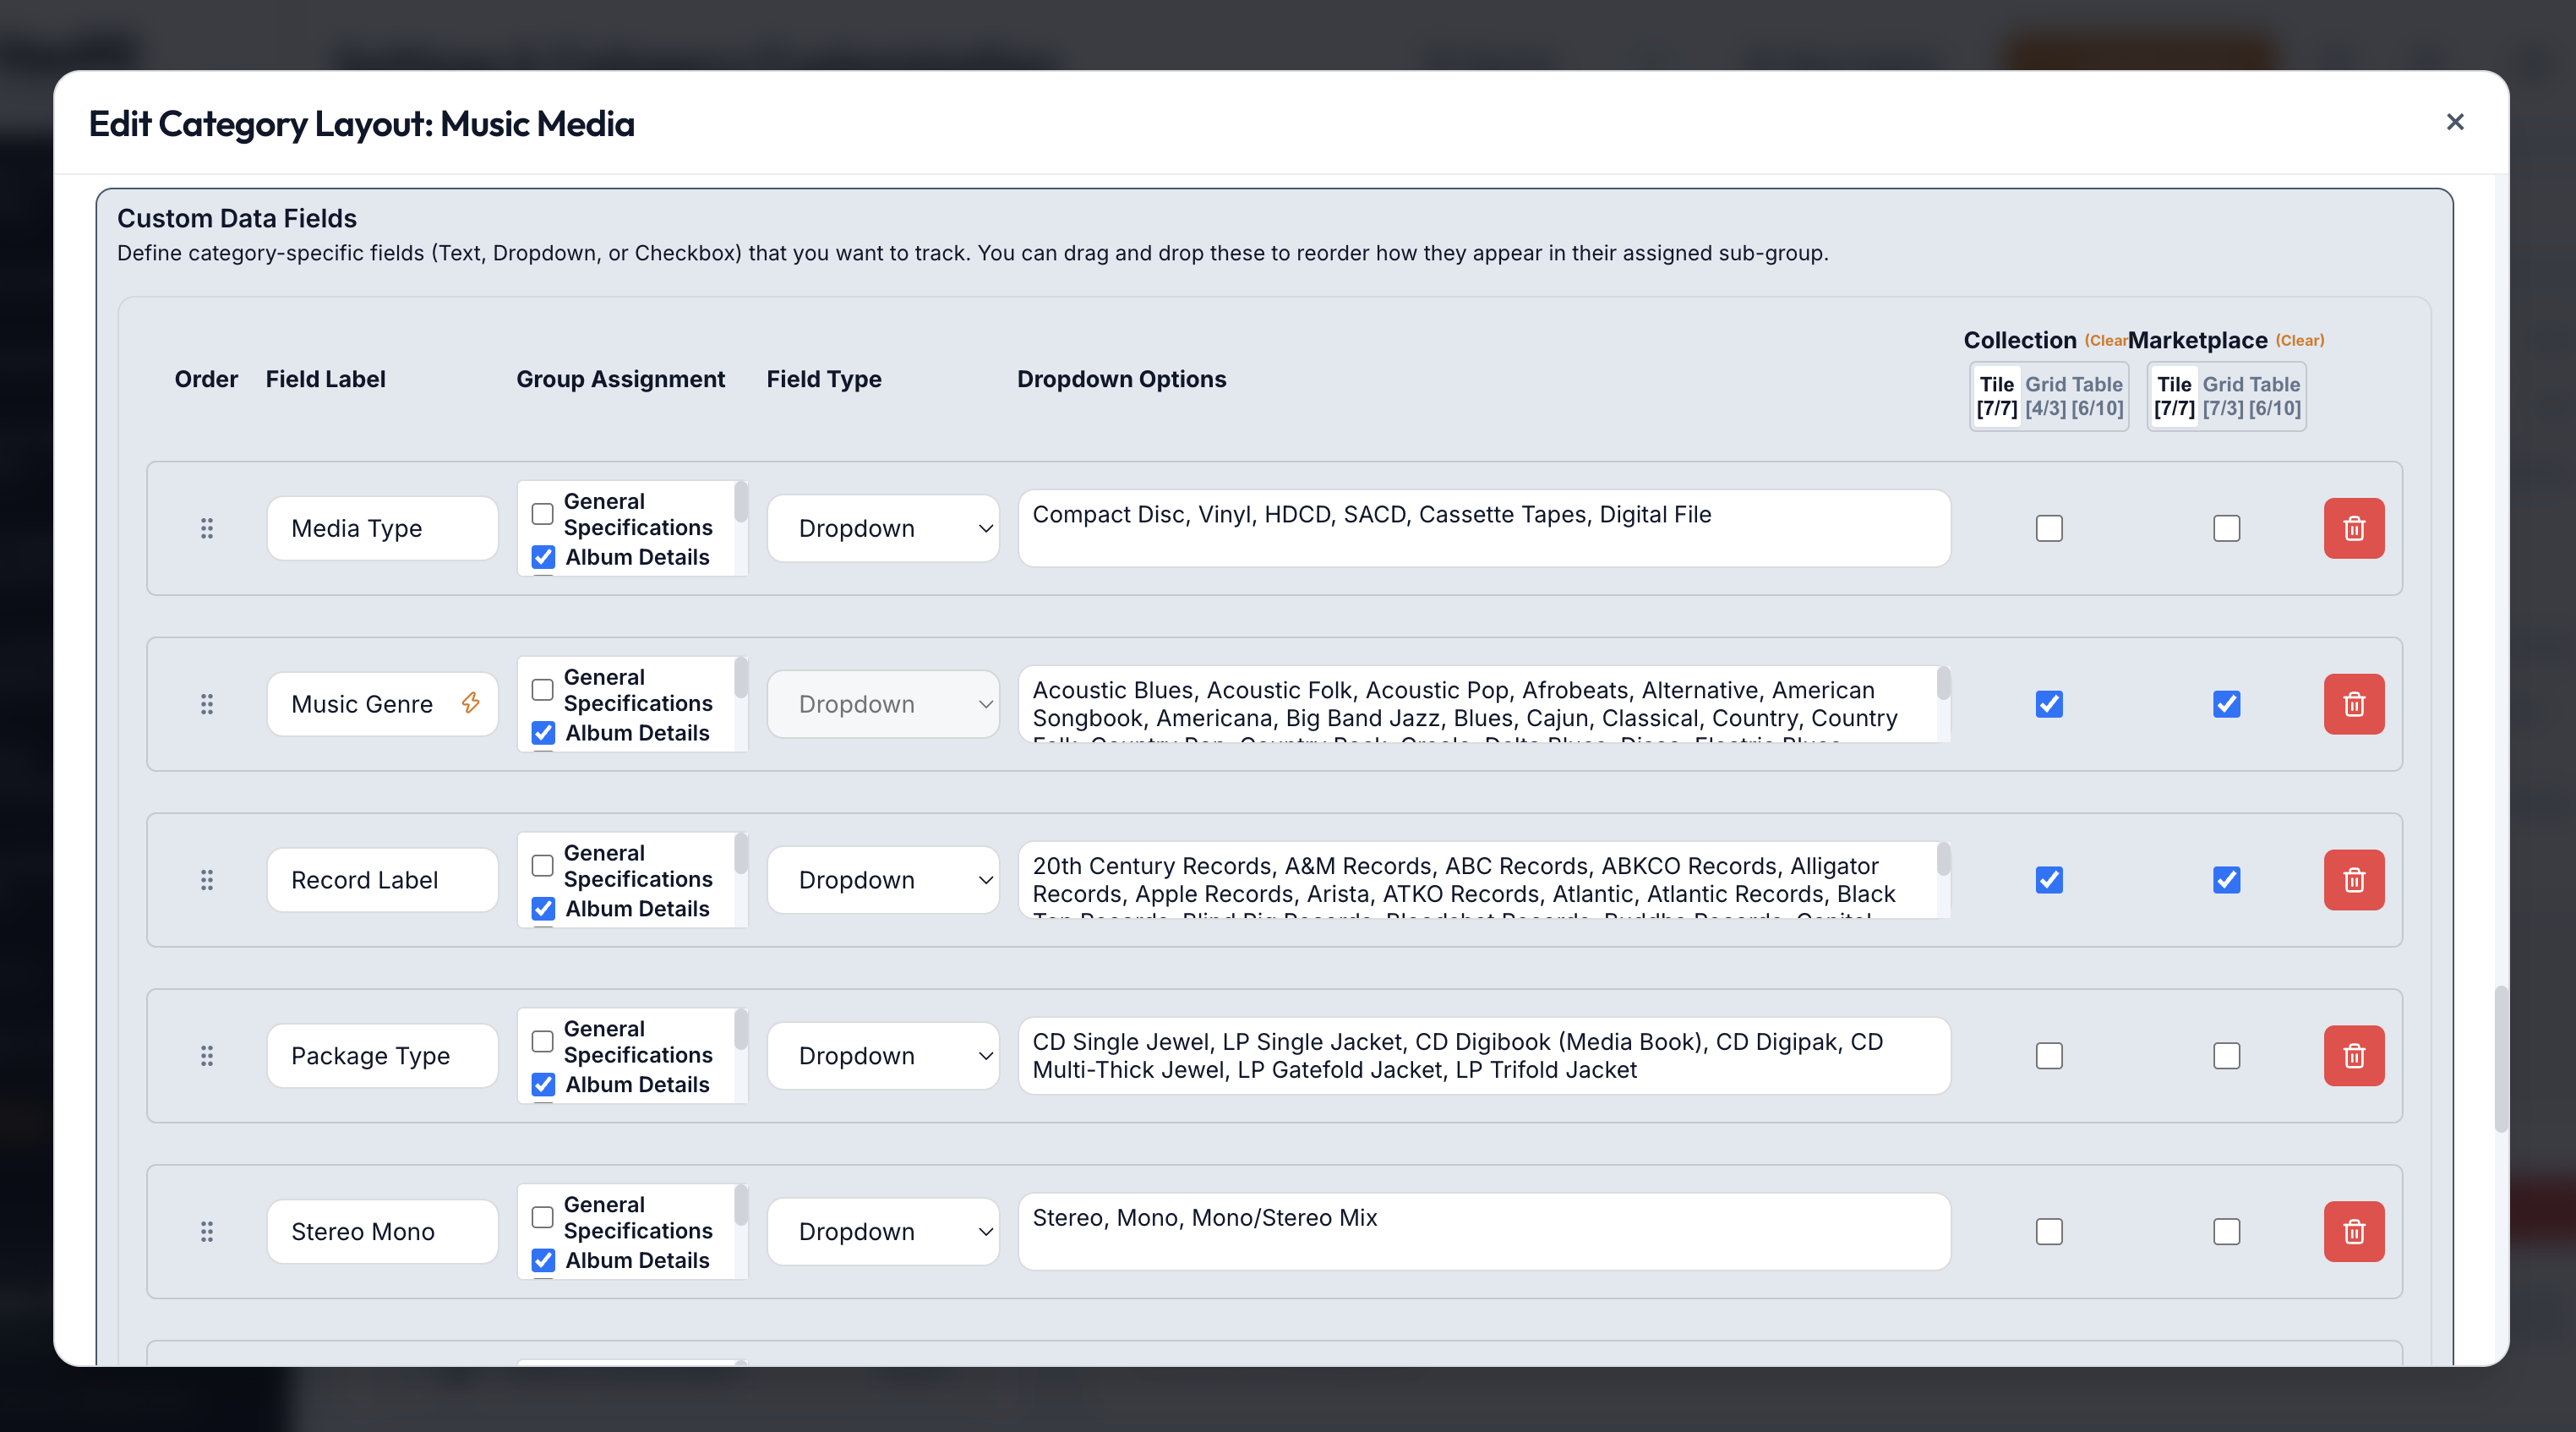Click the lightning icon beside Music Genre
Screen dimensions: 2576x1432
pos(470,703)
